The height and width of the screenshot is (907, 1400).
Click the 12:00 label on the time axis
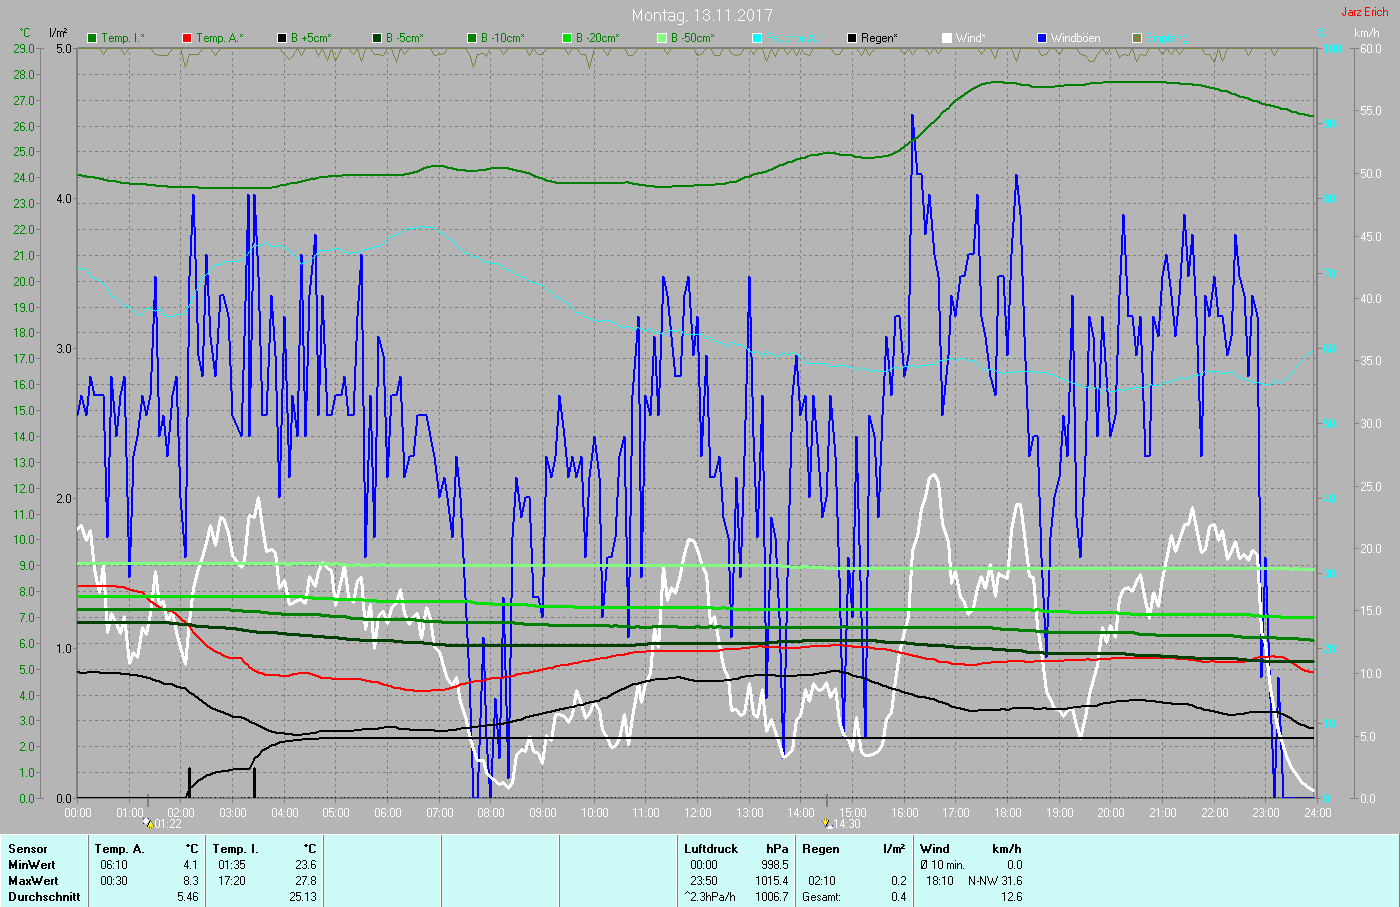698,813
